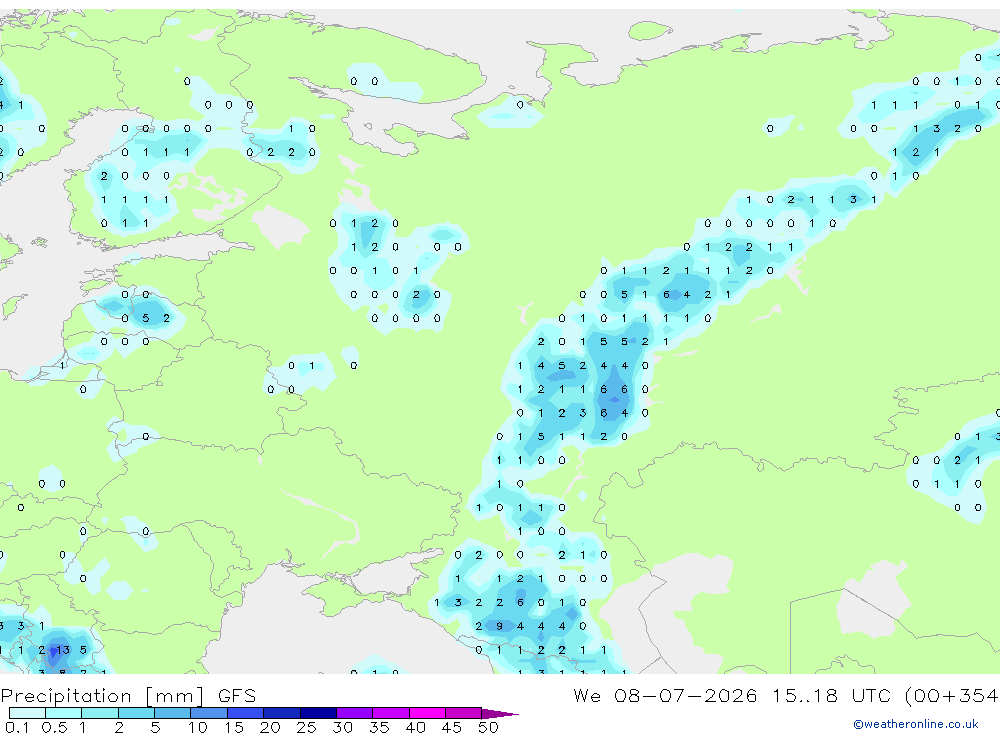Select the 'Precipitation [mm] GFS' title text
The width and height of the screenshot is (1000, 733).
(x=128, y=695)
